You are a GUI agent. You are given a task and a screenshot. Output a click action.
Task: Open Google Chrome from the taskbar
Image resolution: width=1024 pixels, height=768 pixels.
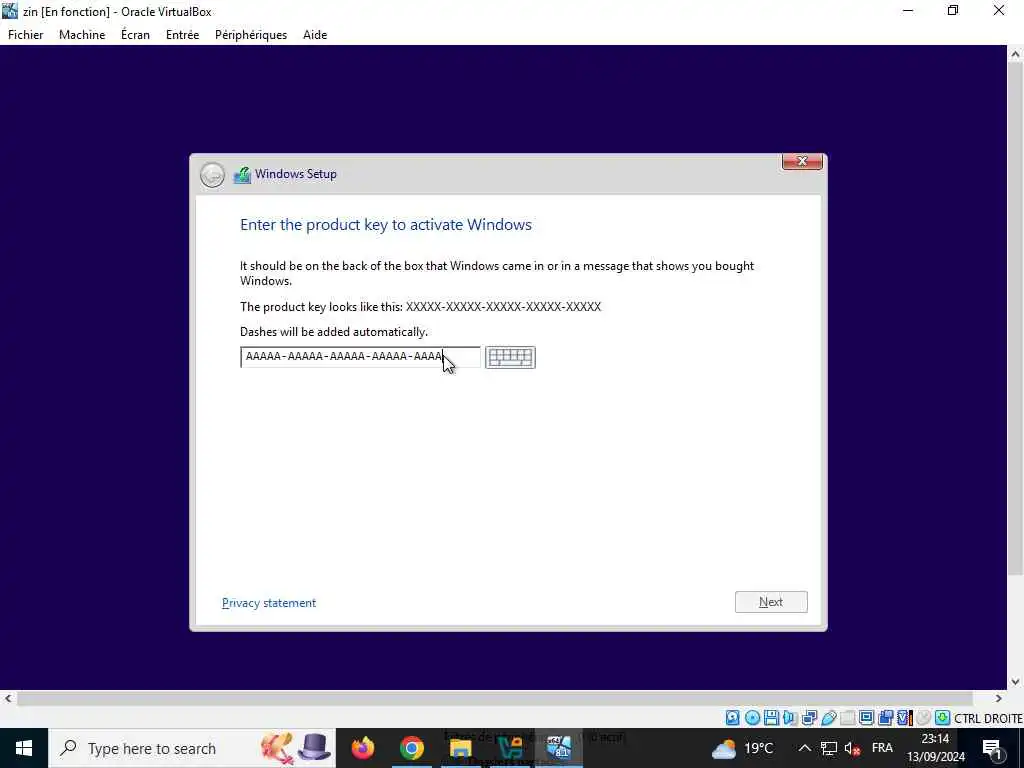click(x=411, y=748)
